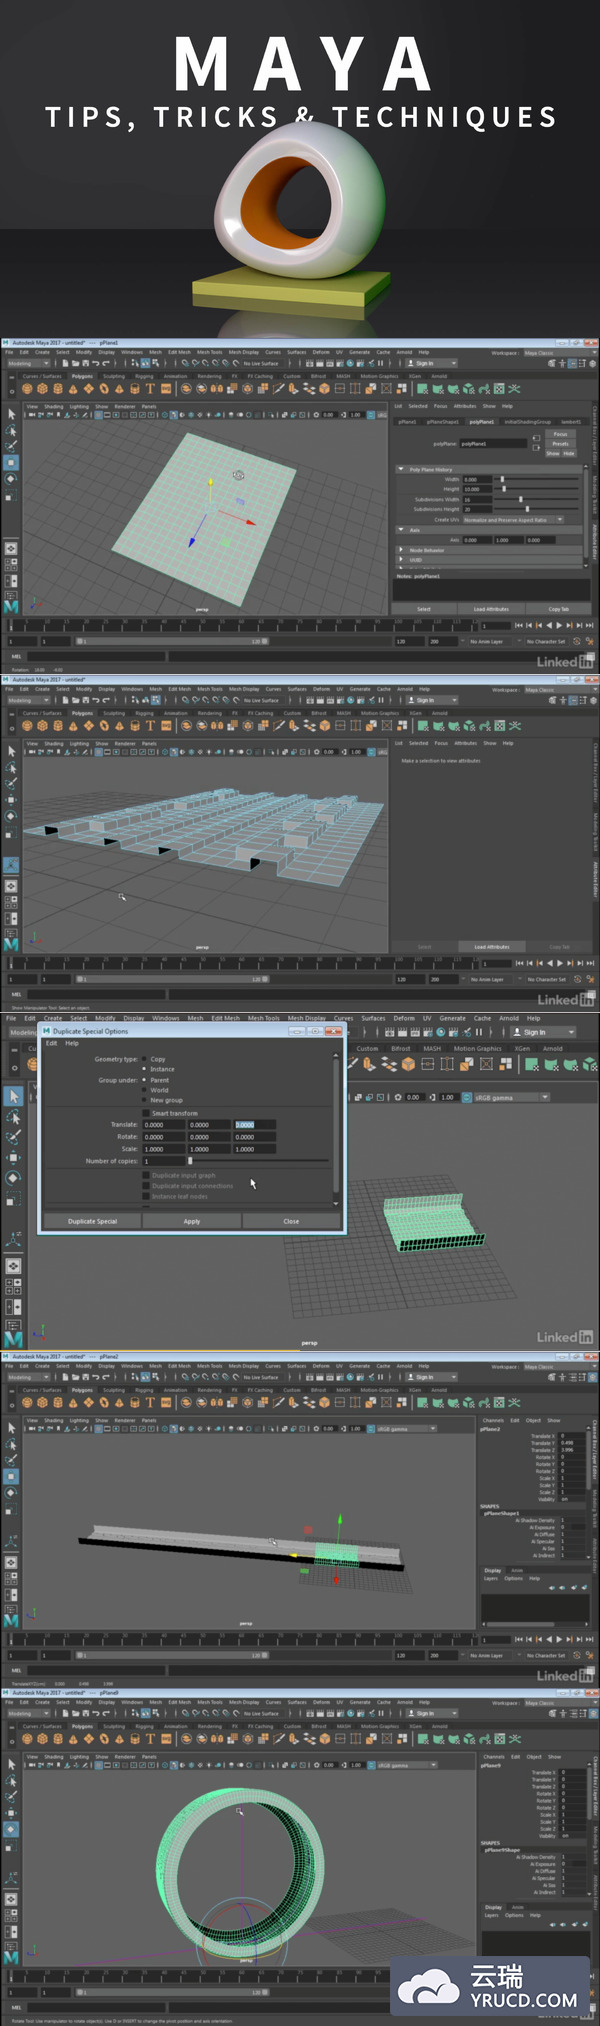
Task: Click polygon Torus shelf icon in pPlane1 window
Action: click(x=104, y=389)
